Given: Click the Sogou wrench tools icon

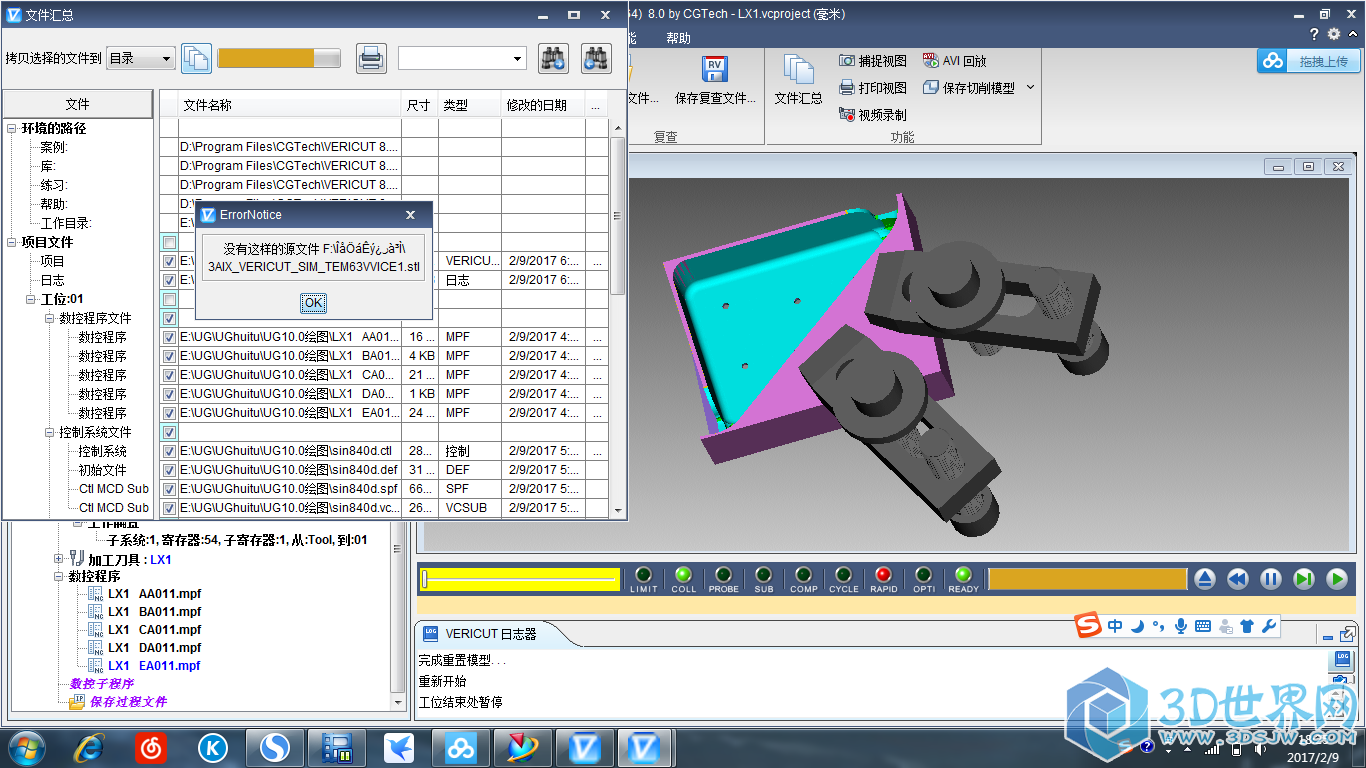Looking at the screenshot, I should coord(1269,626).
